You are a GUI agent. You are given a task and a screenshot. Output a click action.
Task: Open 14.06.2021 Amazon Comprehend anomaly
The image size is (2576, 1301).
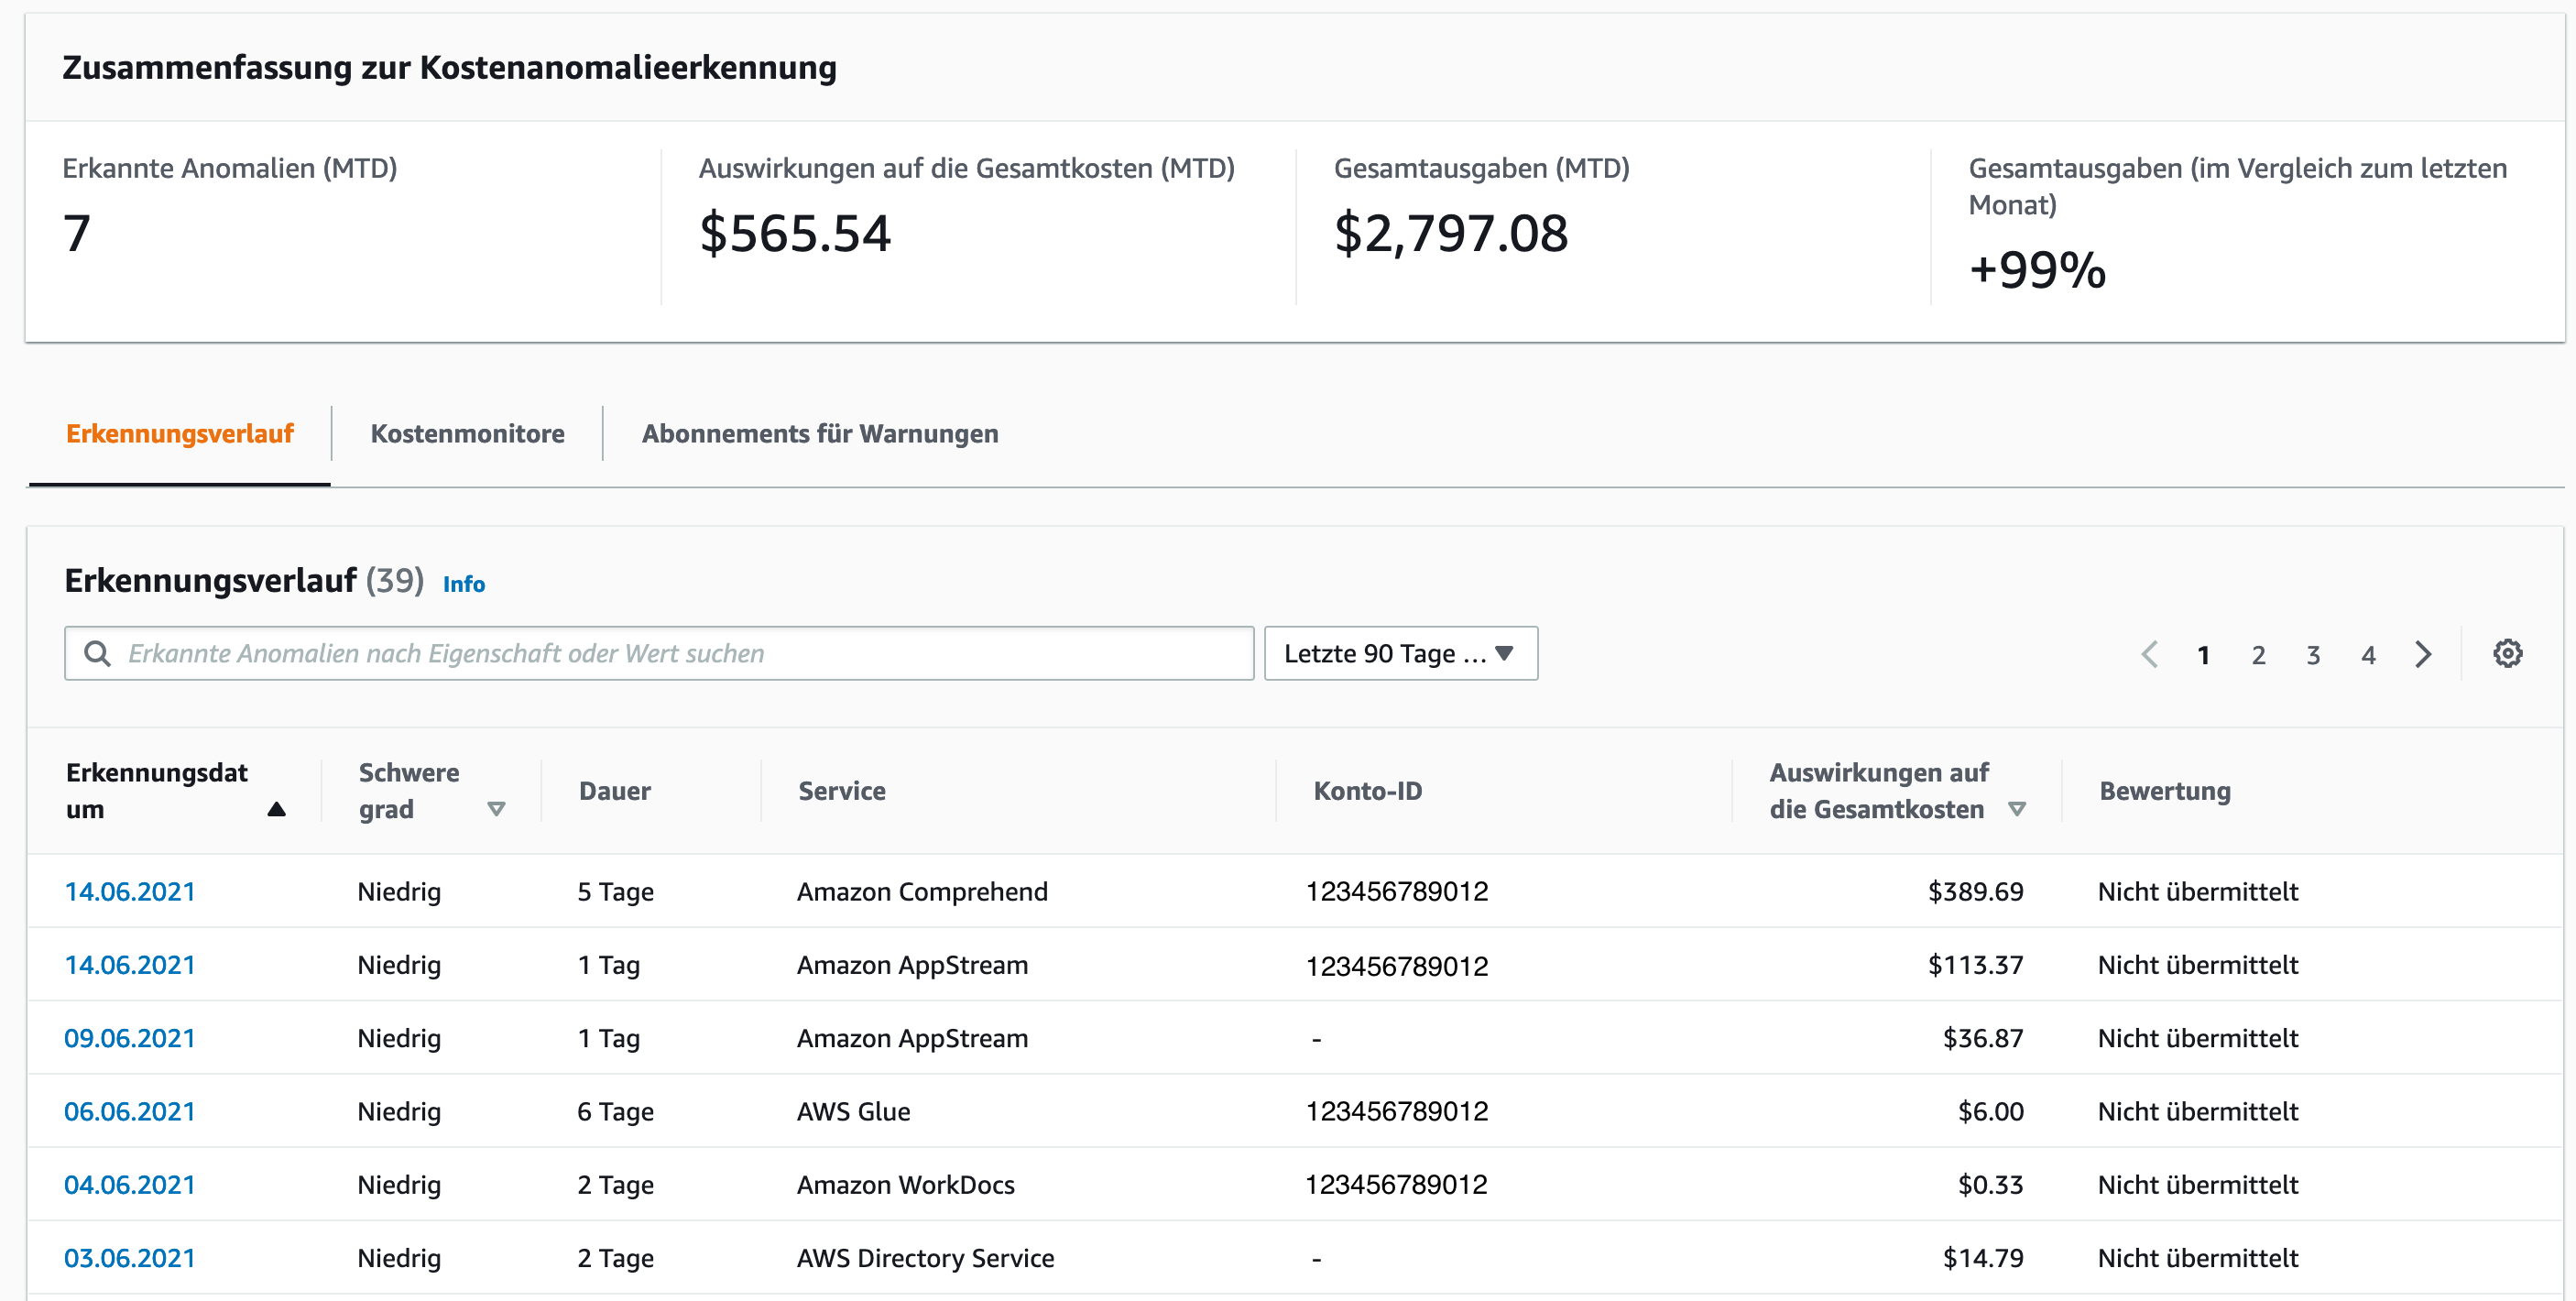click(130, 891)
